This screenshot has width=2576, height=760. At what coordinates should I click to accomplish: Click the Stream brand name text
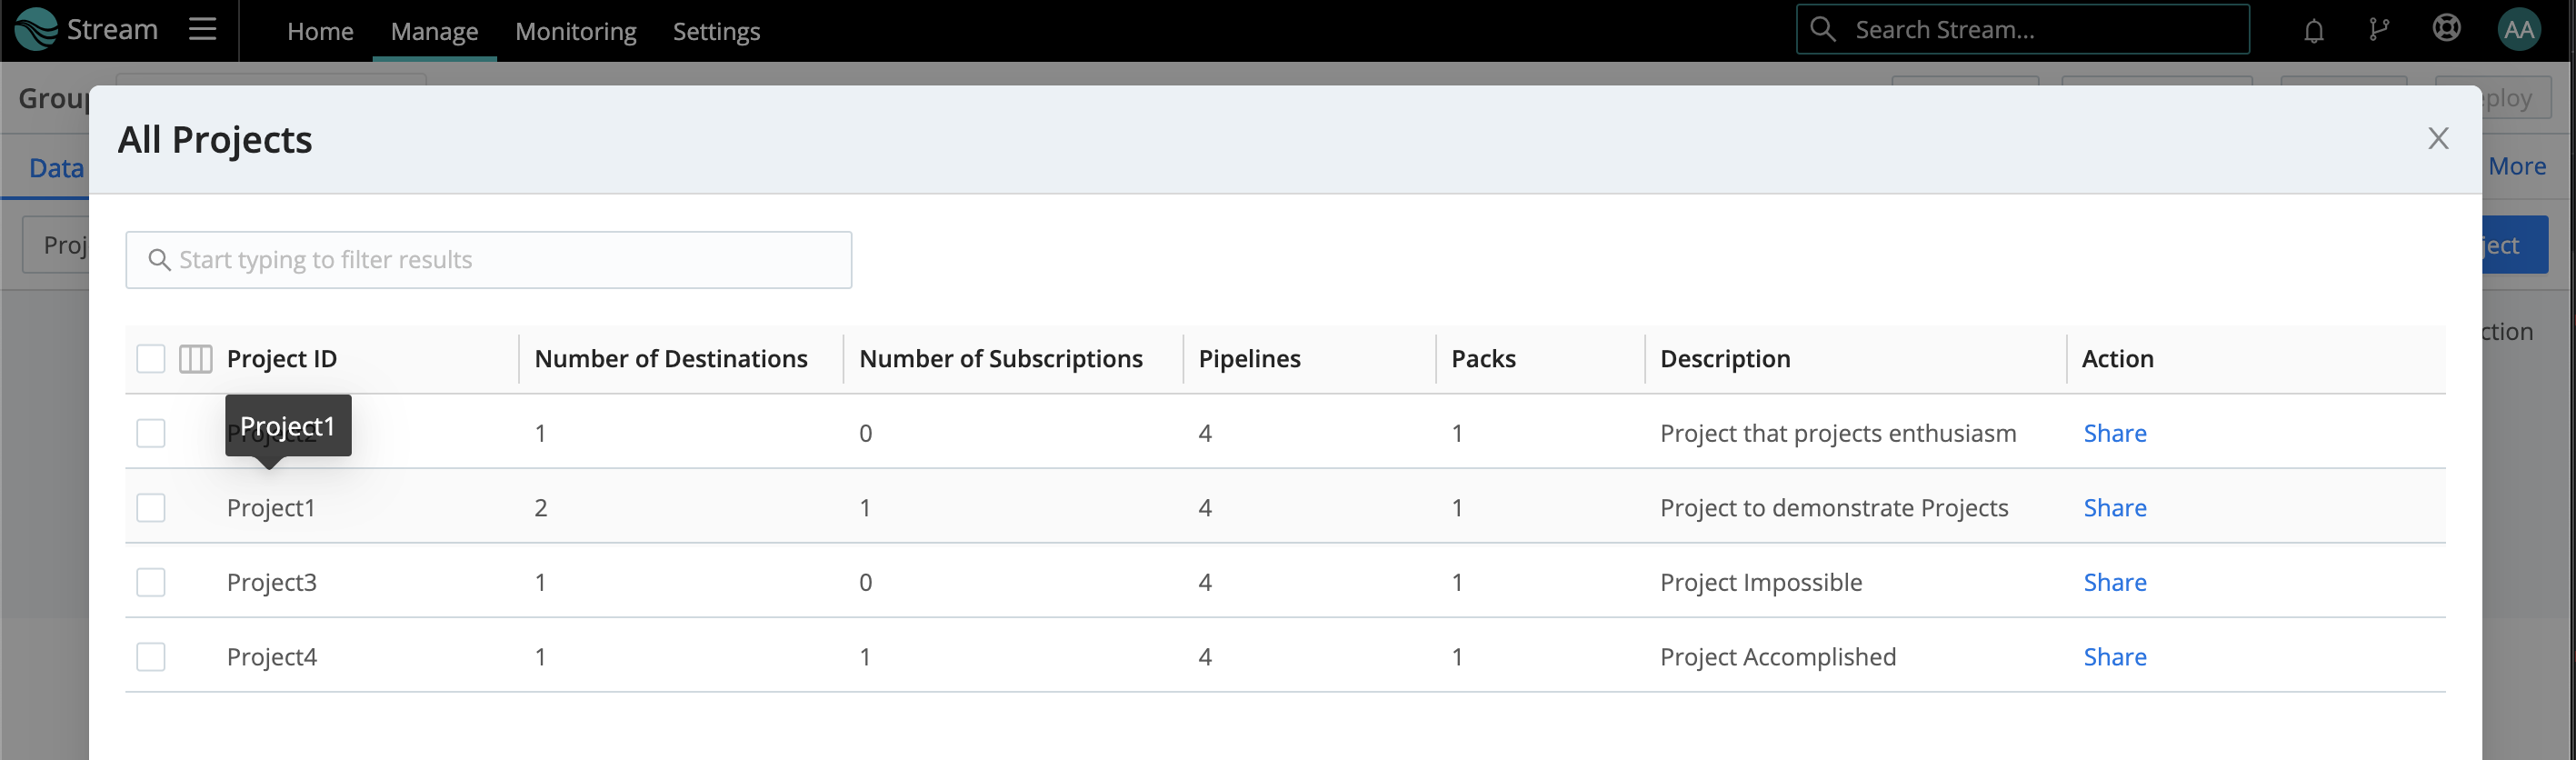(x=112, y=29)
